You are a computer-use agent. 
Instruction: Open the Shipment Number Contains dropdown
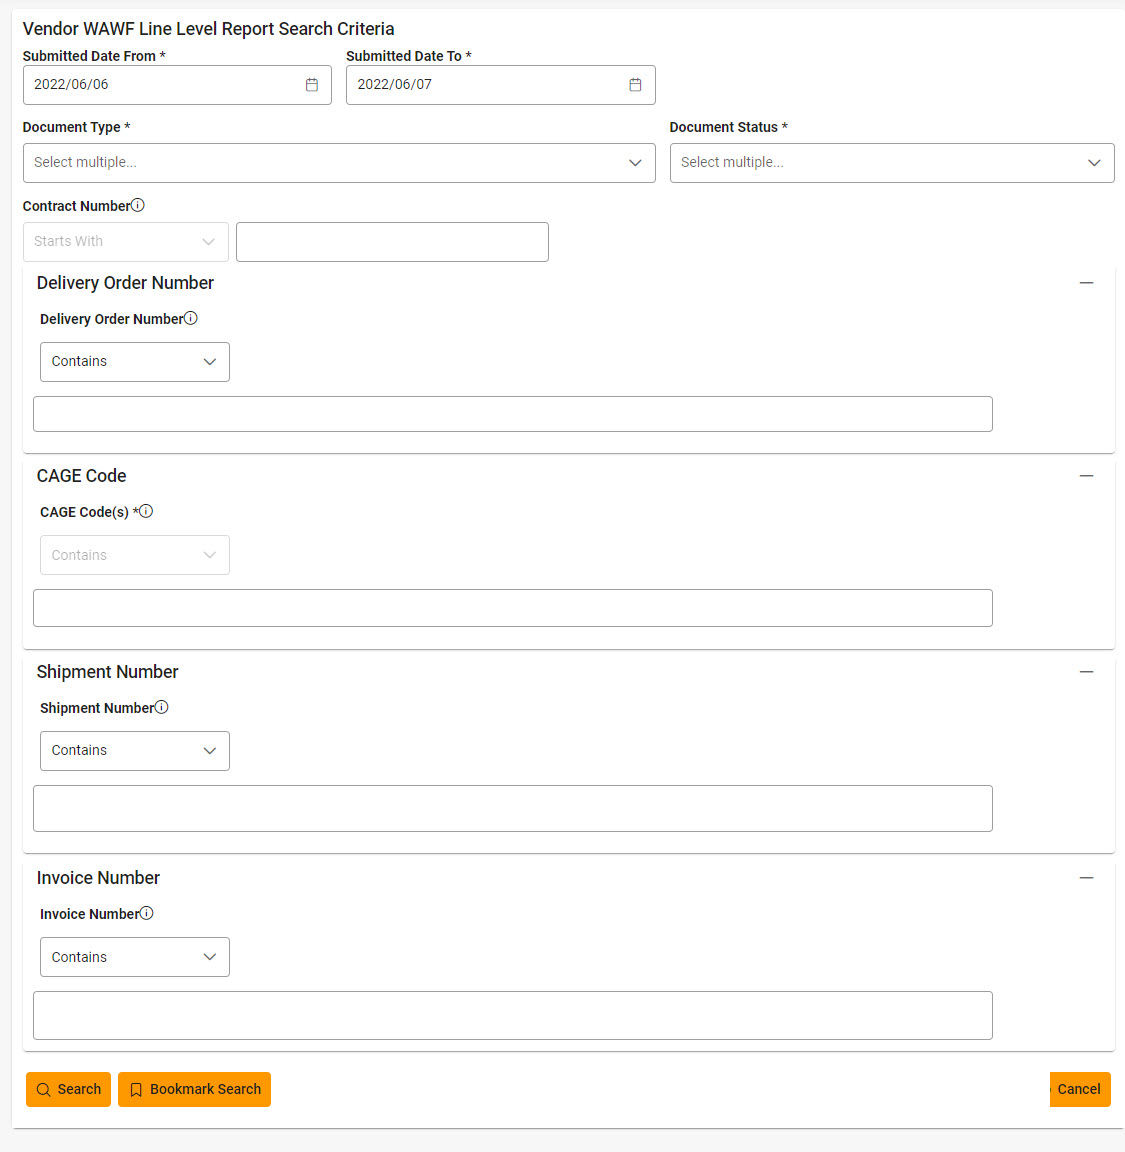pos(135,751)
